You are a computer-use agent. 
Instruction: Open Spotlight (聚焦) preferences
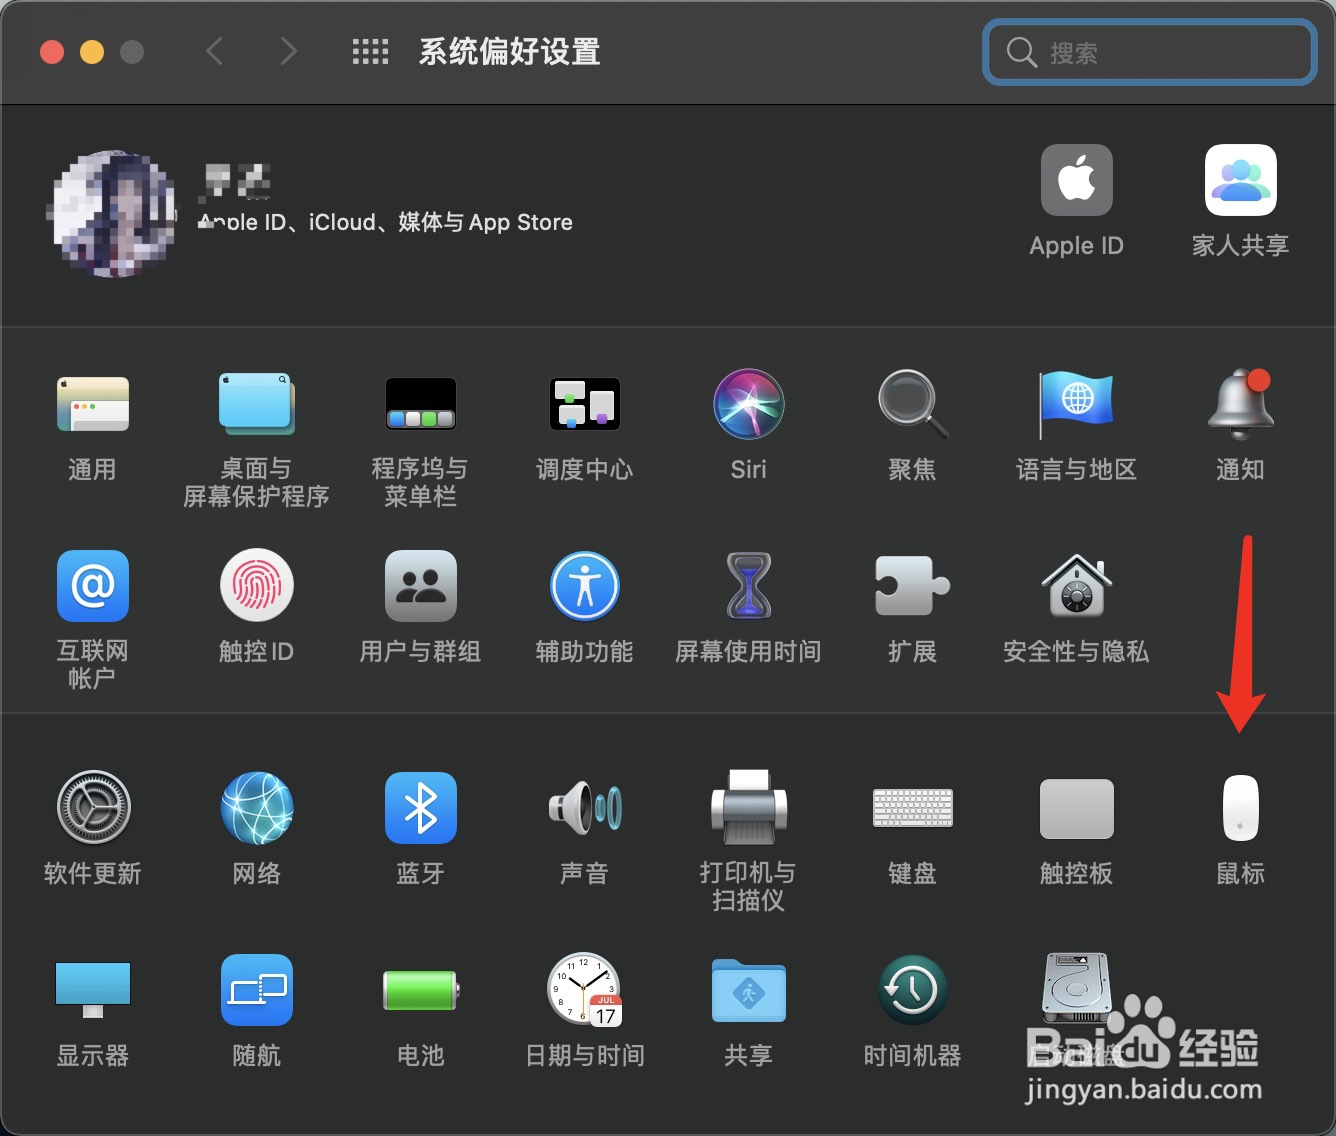tap(911, 404)
